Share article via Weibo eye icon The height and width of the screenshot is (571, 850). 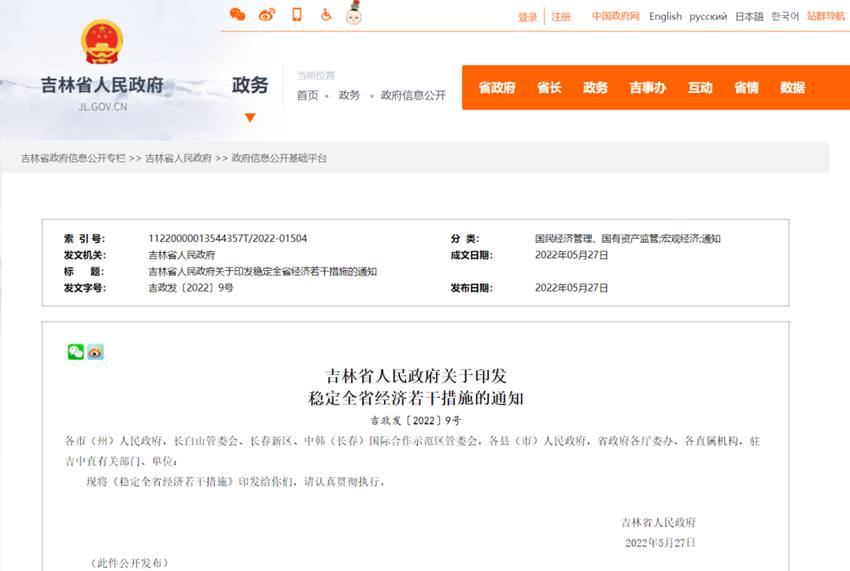[x=95, y=352]
